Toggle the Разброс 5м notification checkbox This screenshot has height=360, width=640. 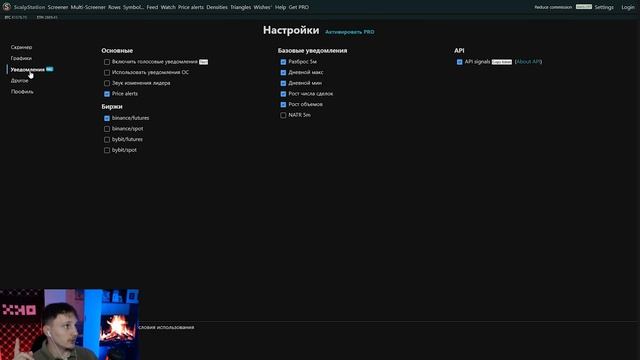[283, 62]
